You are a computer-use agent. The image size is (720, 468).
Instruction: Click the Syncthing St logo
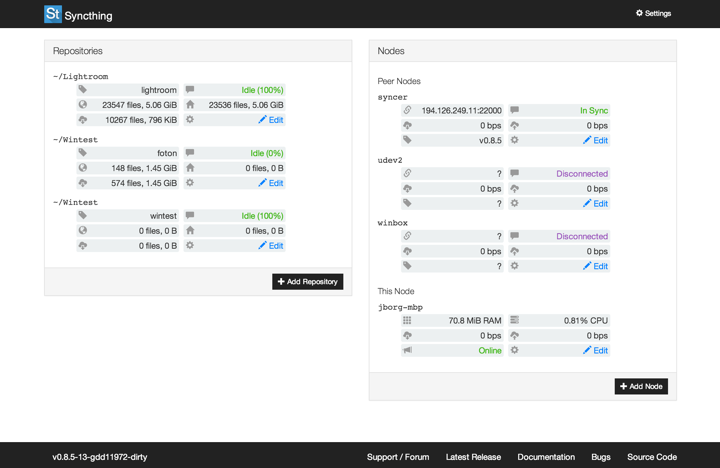(x=53, y=14)
